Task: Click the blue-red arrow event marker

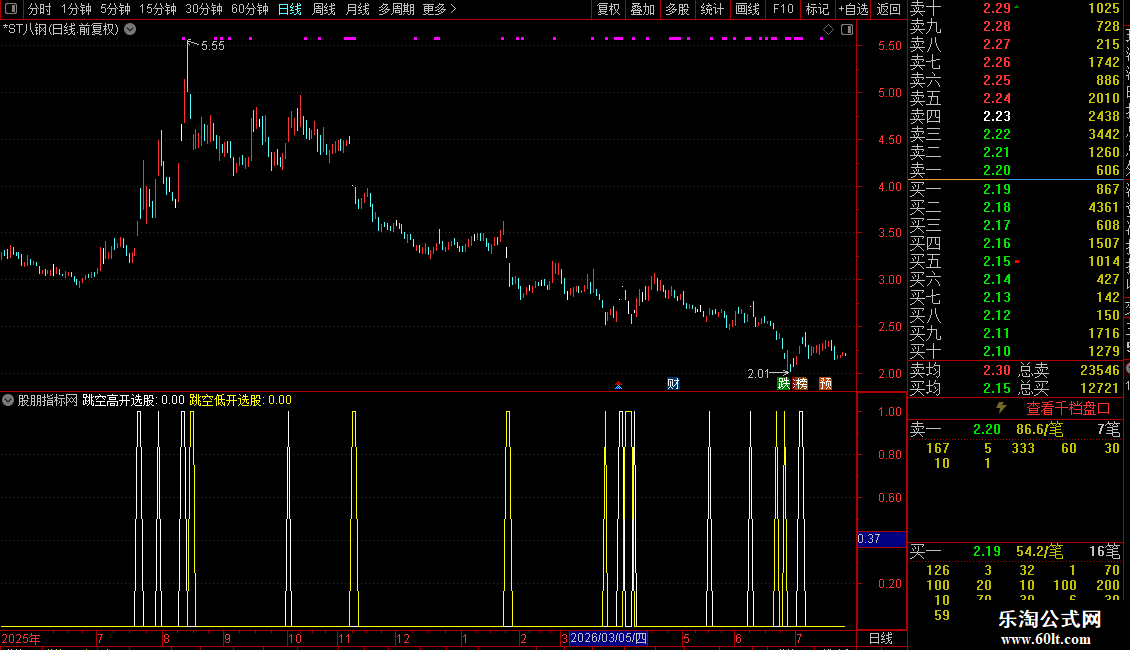Action: (618, 386)
